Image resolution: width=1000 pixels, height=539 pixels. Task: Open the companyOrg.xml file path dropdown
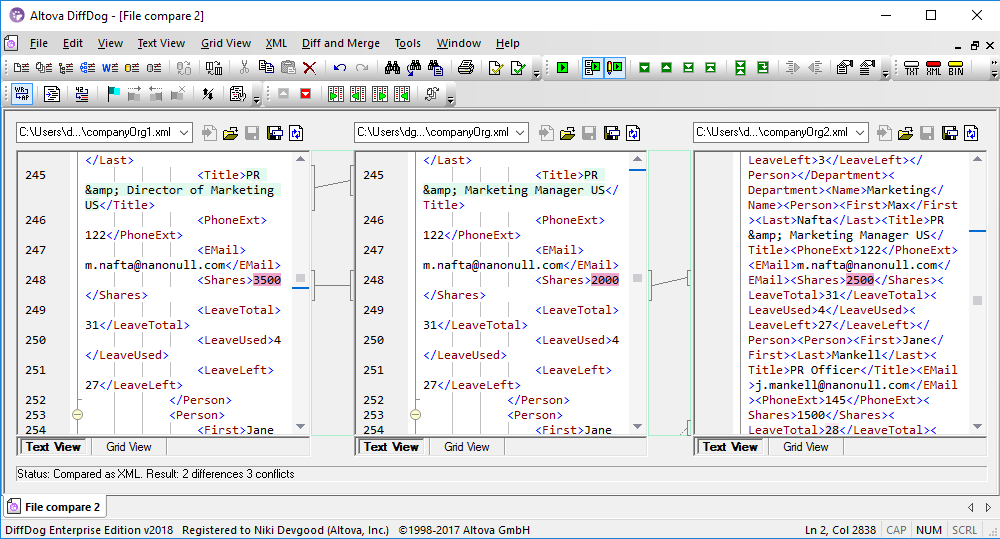pyautogui.click(x=521, y=132)
